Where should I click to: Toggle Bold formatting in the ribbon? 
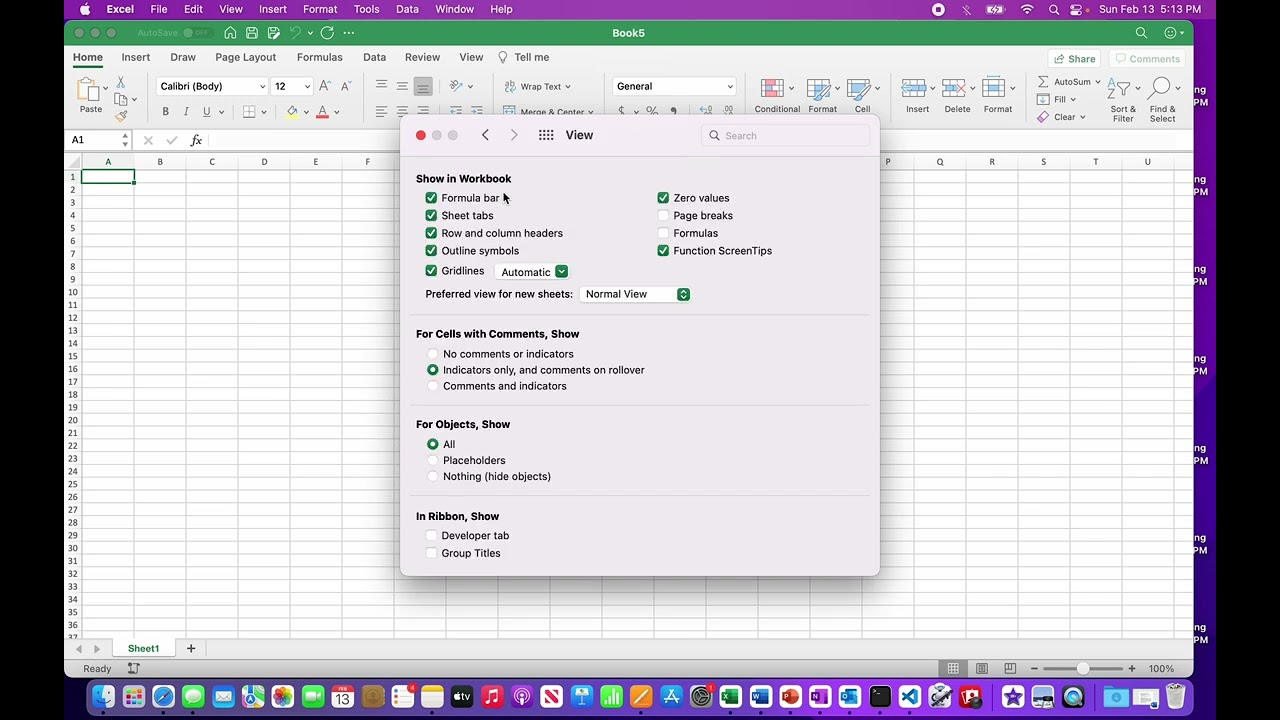166,112
